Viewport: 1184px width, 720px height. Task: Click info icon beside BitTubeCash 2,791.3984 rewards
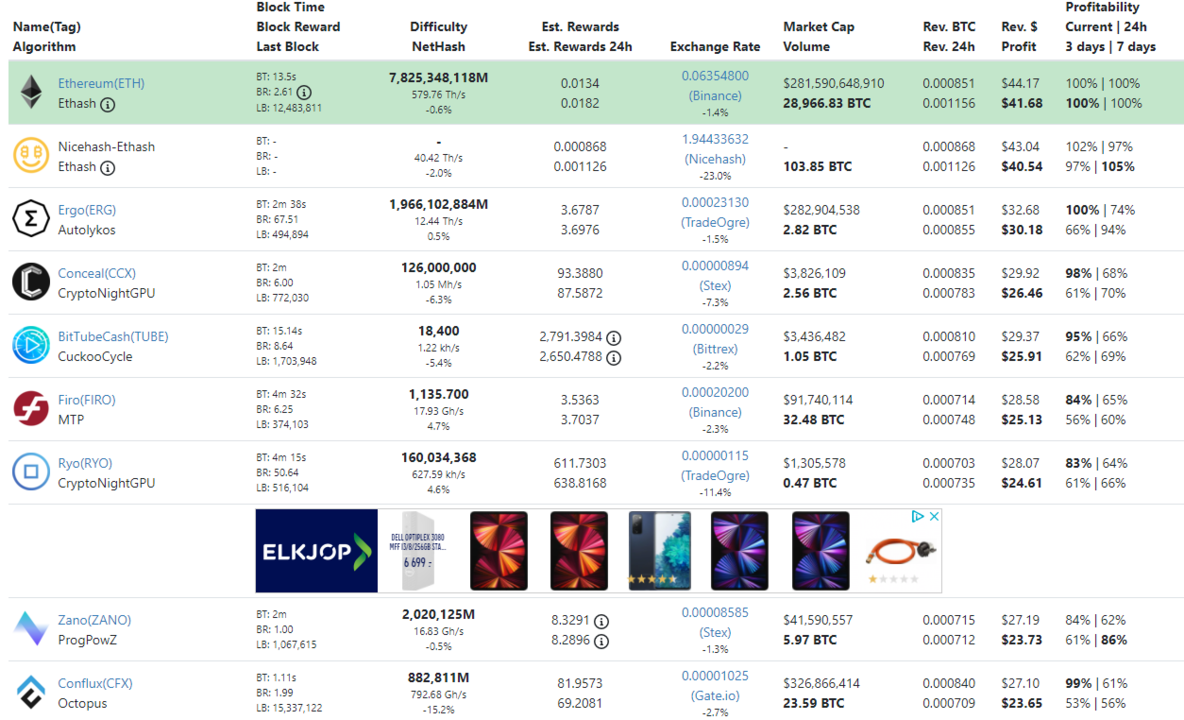click(x=614, y=338)
